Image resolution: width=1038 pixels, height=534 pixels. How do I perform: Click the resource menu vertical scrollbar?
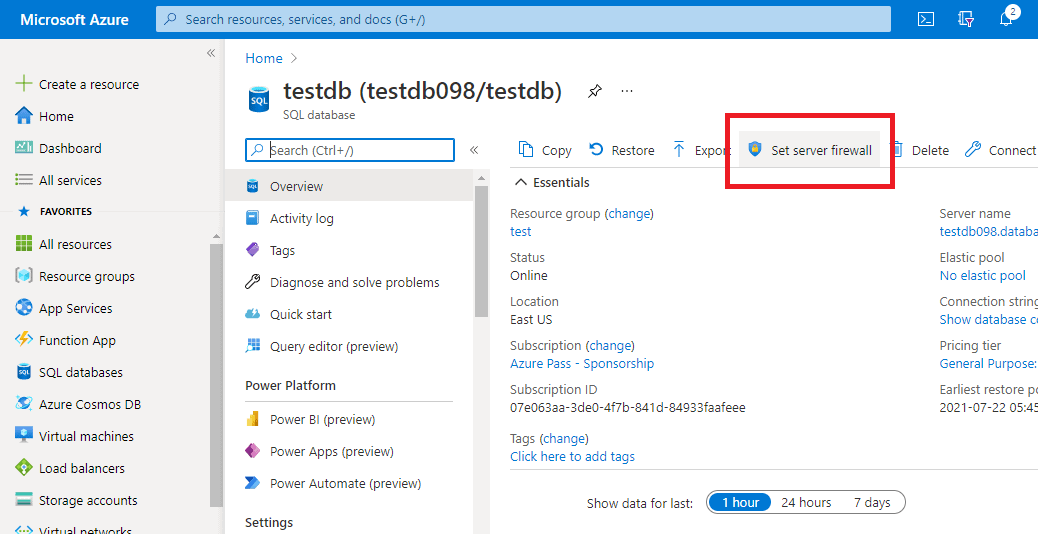click(481, 251)
